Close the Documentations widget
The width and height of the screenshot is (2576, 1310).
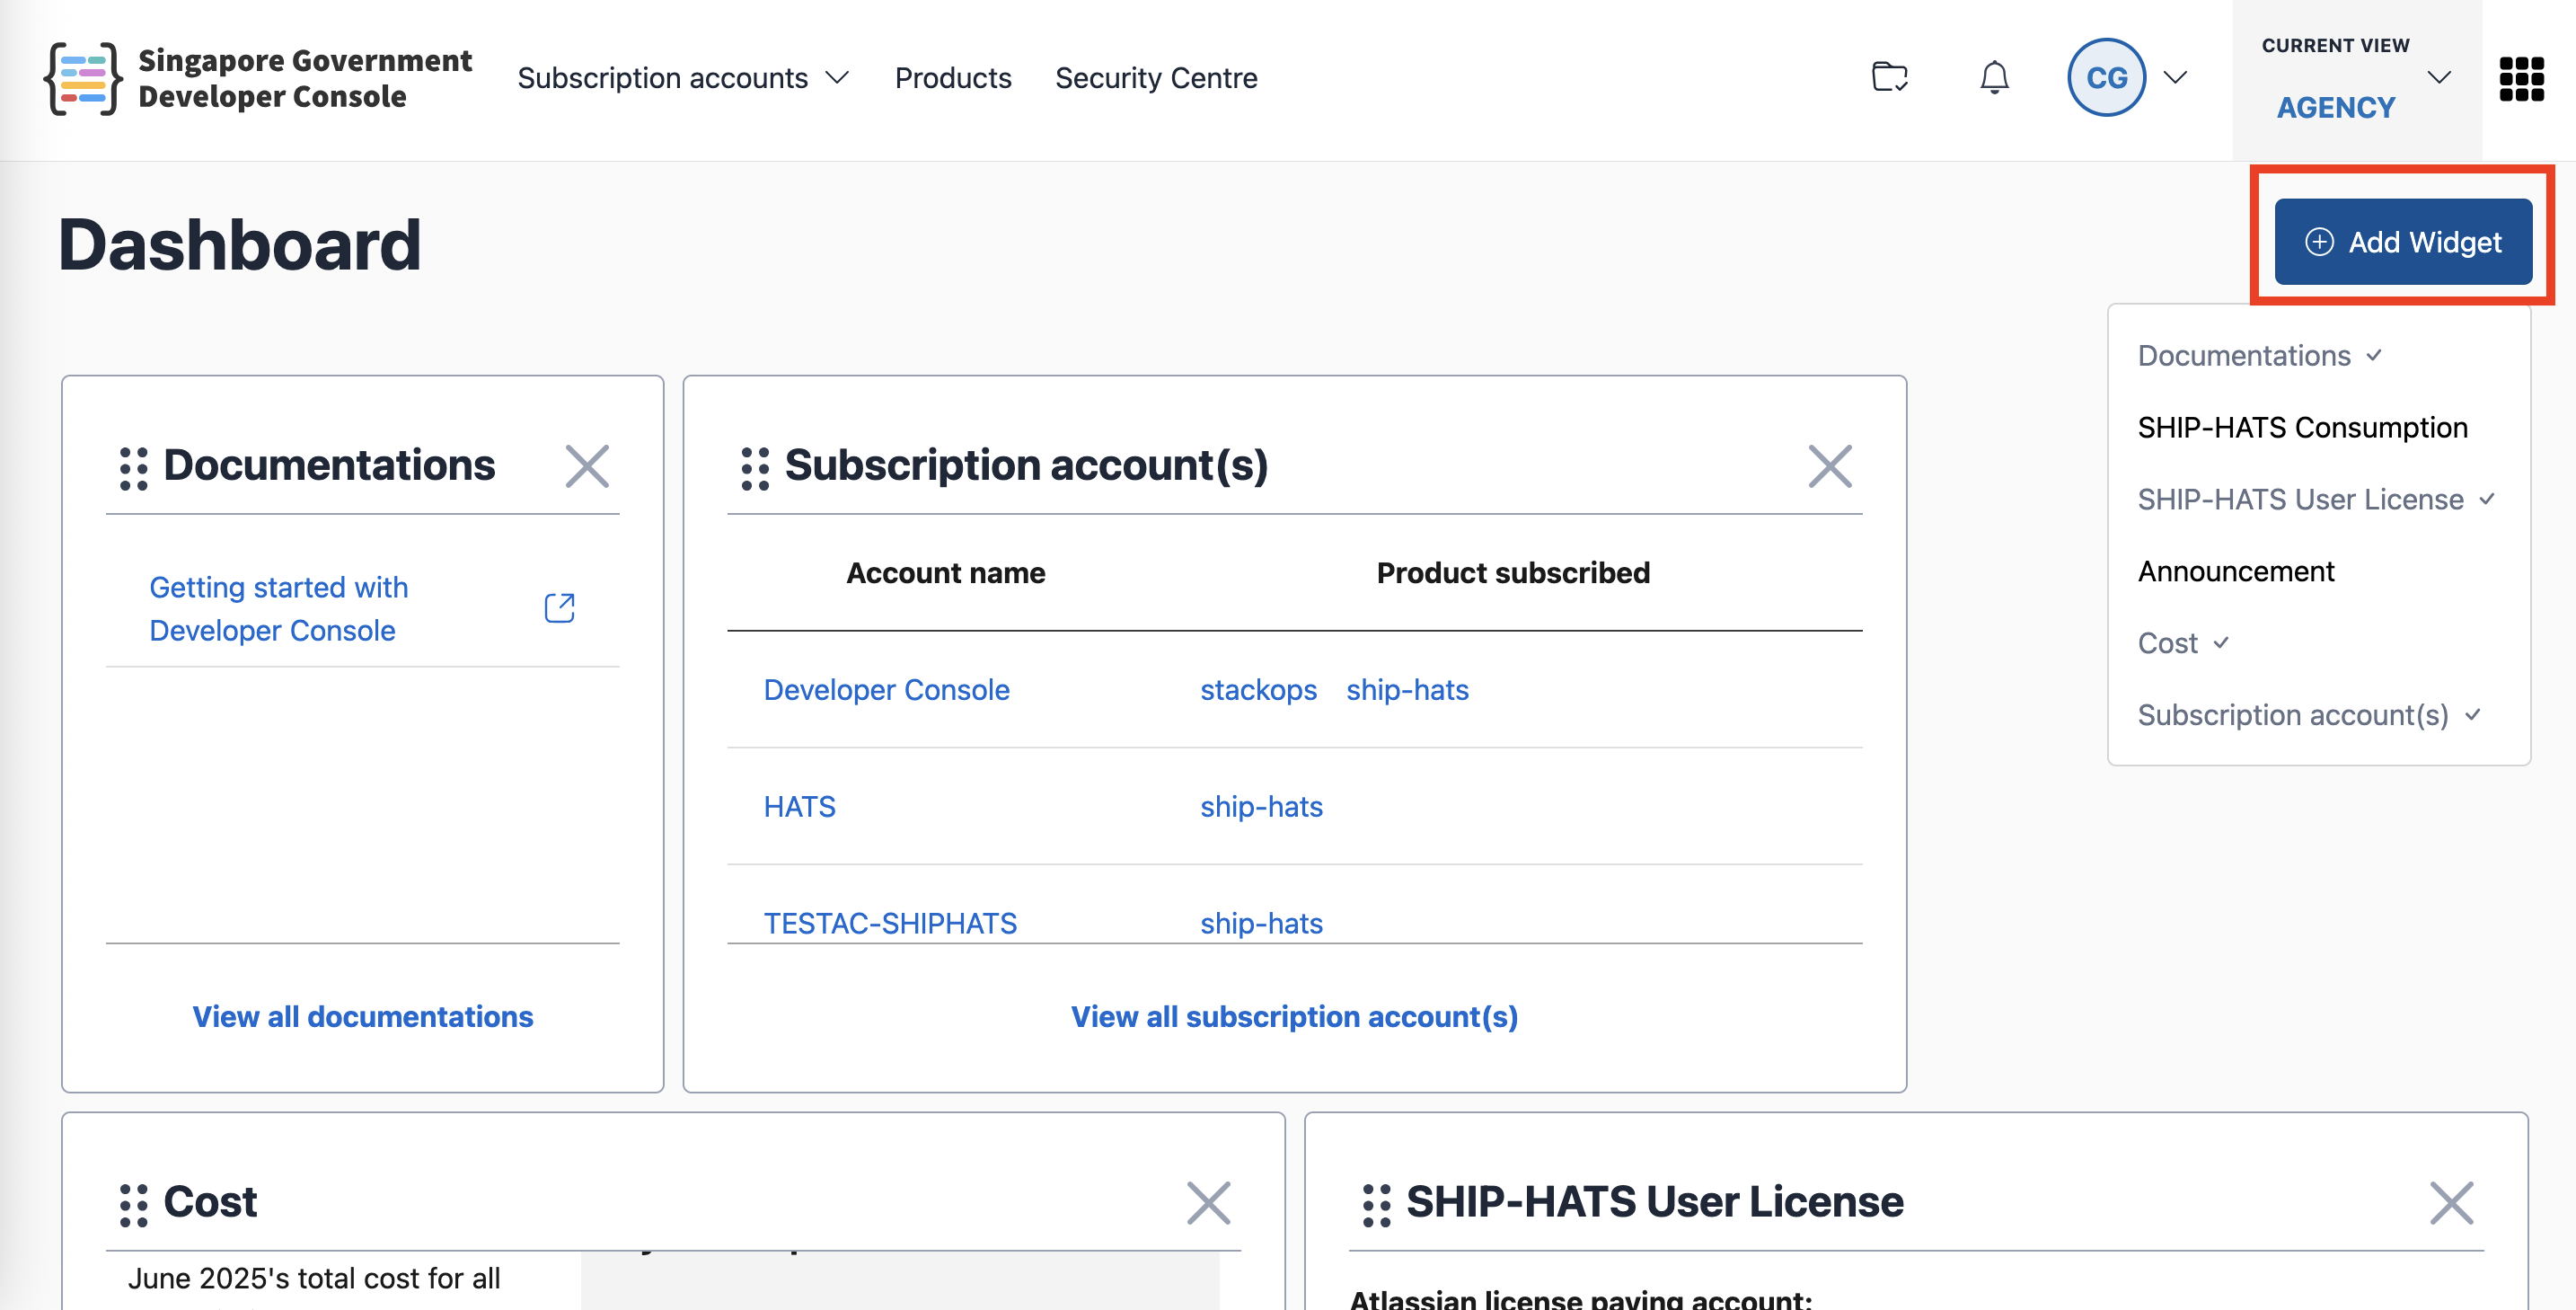[x=587, y=466]
